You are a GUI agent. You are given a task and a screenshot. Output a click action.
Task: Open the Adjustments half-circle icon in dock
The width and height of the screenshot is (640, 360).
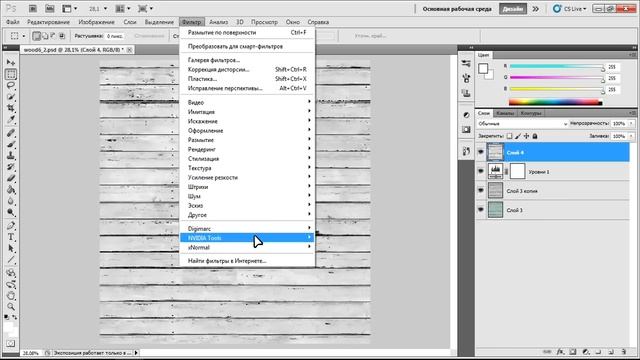(x=466, y=115)
